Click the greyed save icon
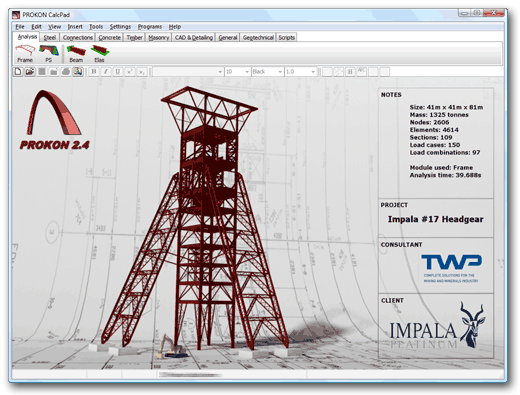The height and width of the screenshot is (395, 520). pos(42,72)
